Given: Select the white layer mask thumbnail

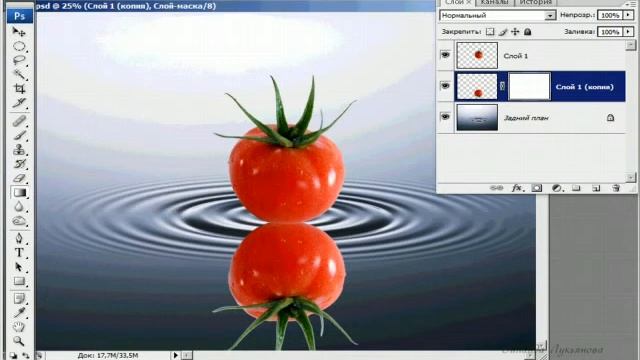Looking at the screenshot, I should (529, 86).
